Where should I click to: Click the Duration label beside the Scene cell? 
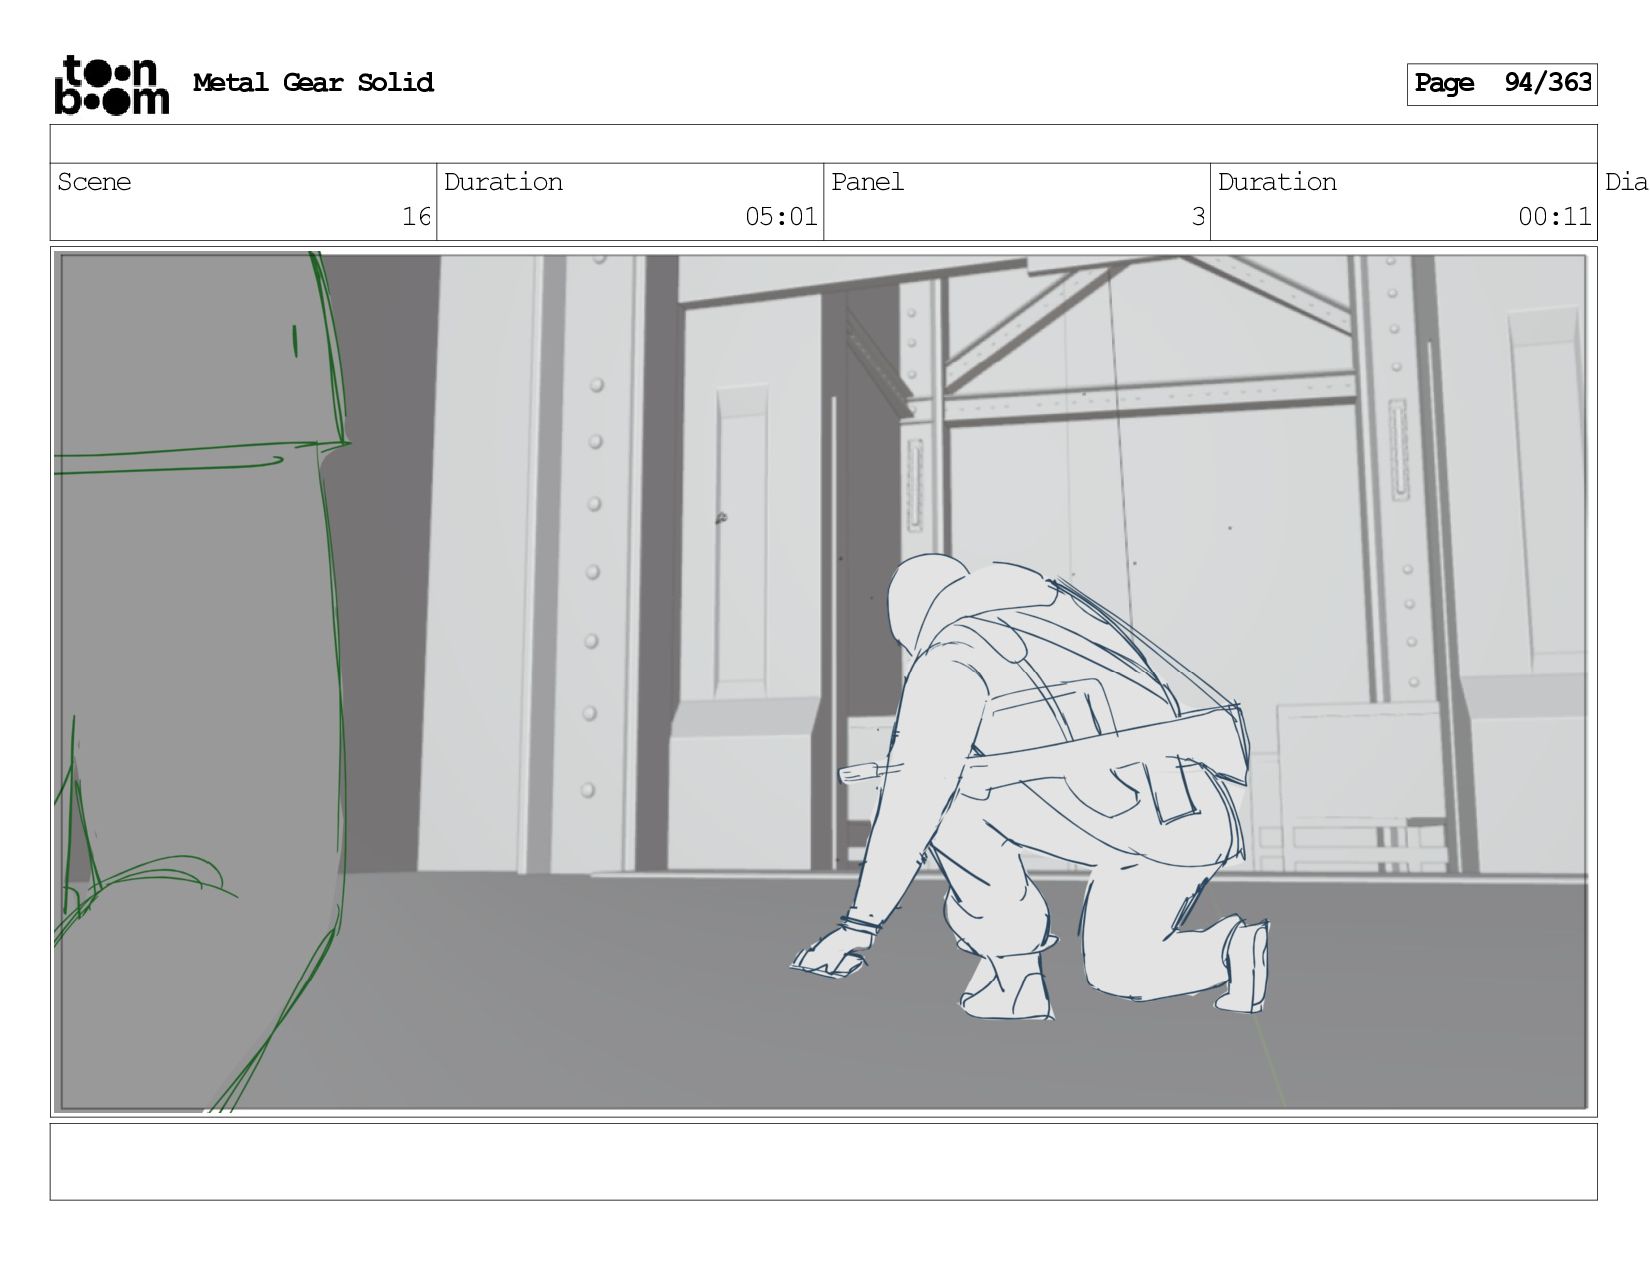tap(503, 182)
